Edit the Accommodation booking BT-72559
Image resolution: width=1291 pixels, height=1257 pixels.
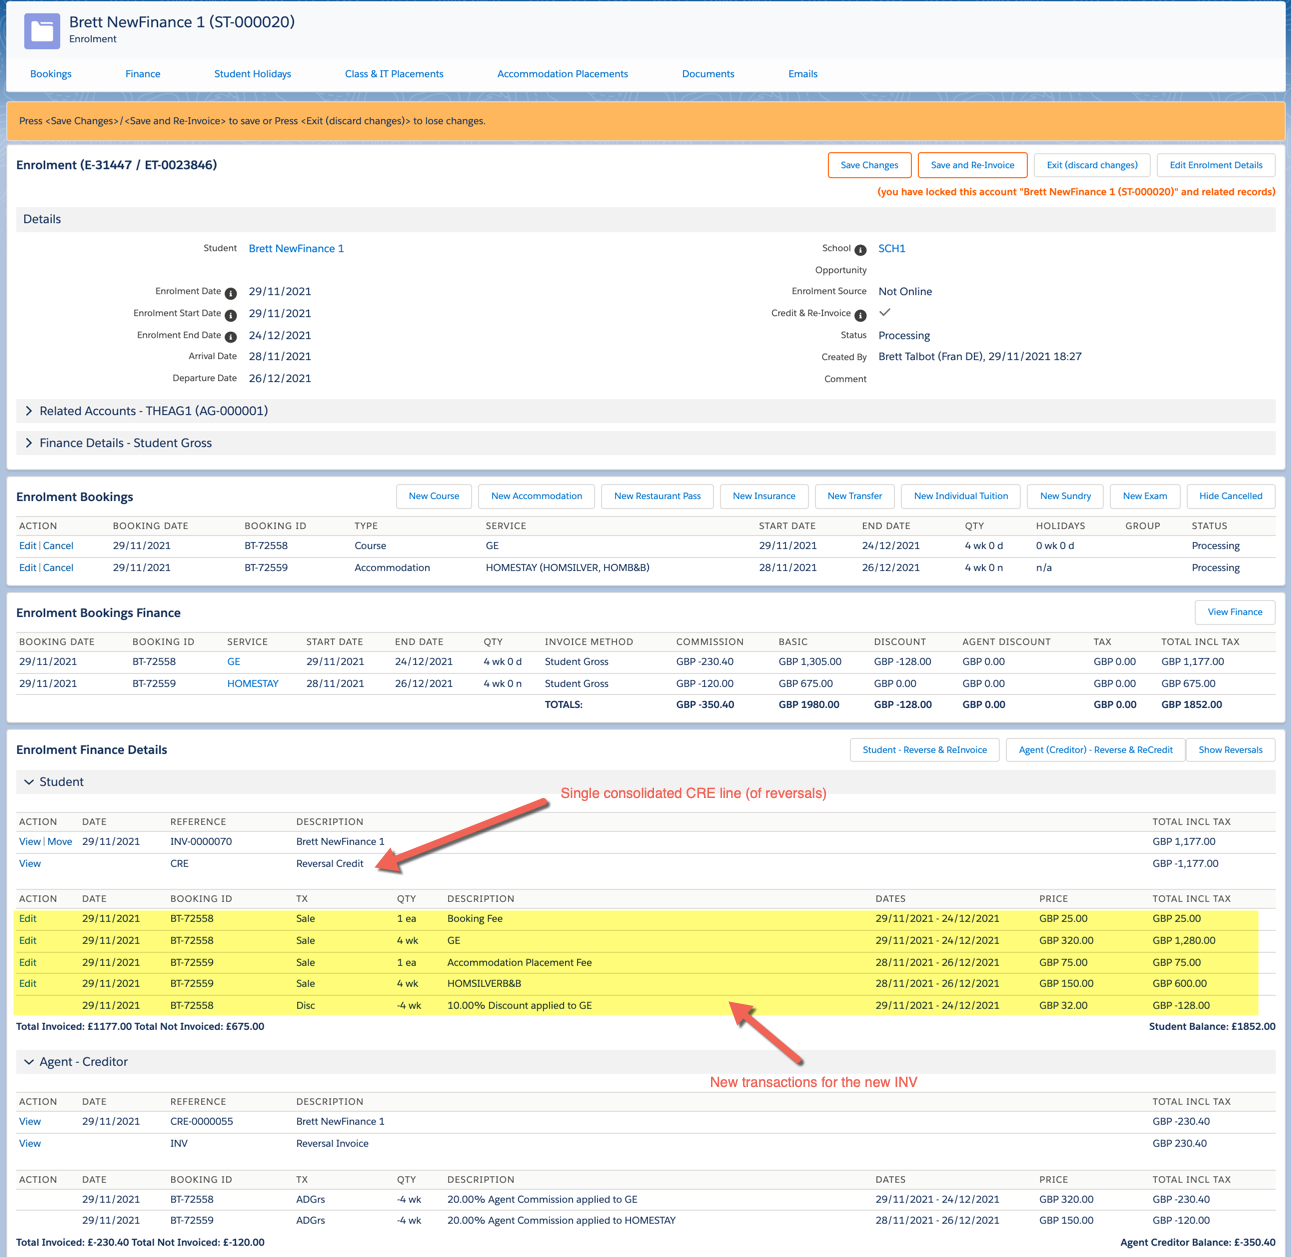[x=27, y=568]
